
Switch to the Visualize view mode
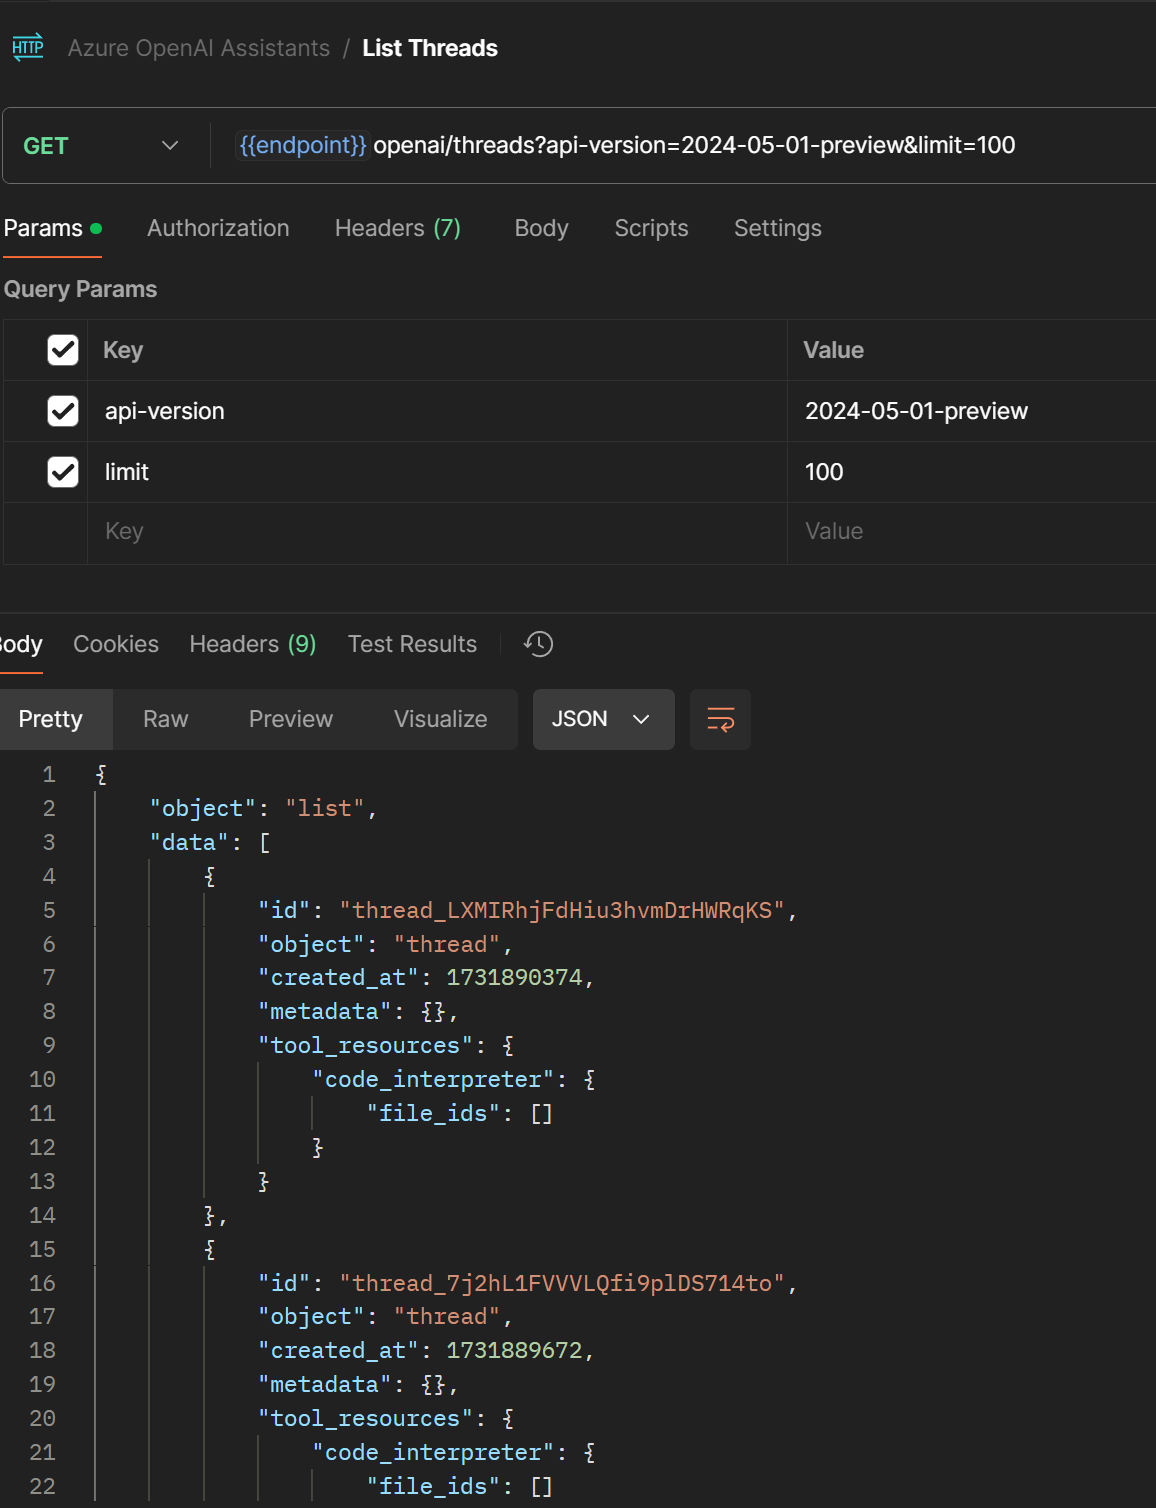point(441,719)
